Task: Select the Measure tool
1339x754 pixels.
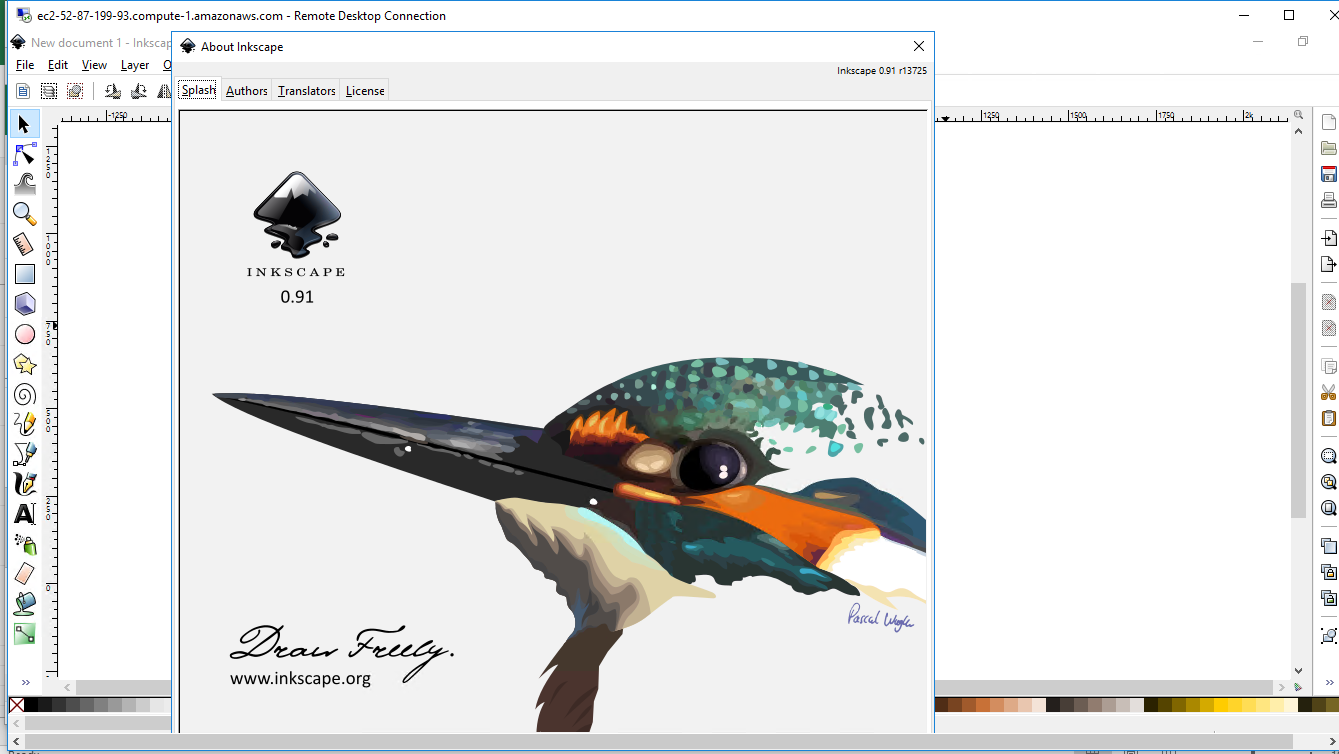Action: [24, 243]
